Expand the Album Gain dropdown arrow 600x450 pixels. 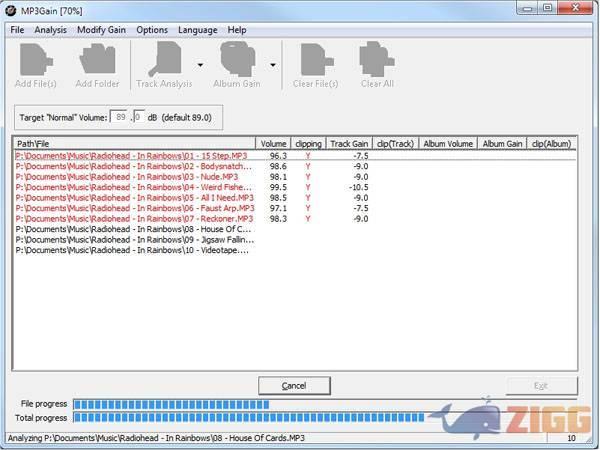272,65
